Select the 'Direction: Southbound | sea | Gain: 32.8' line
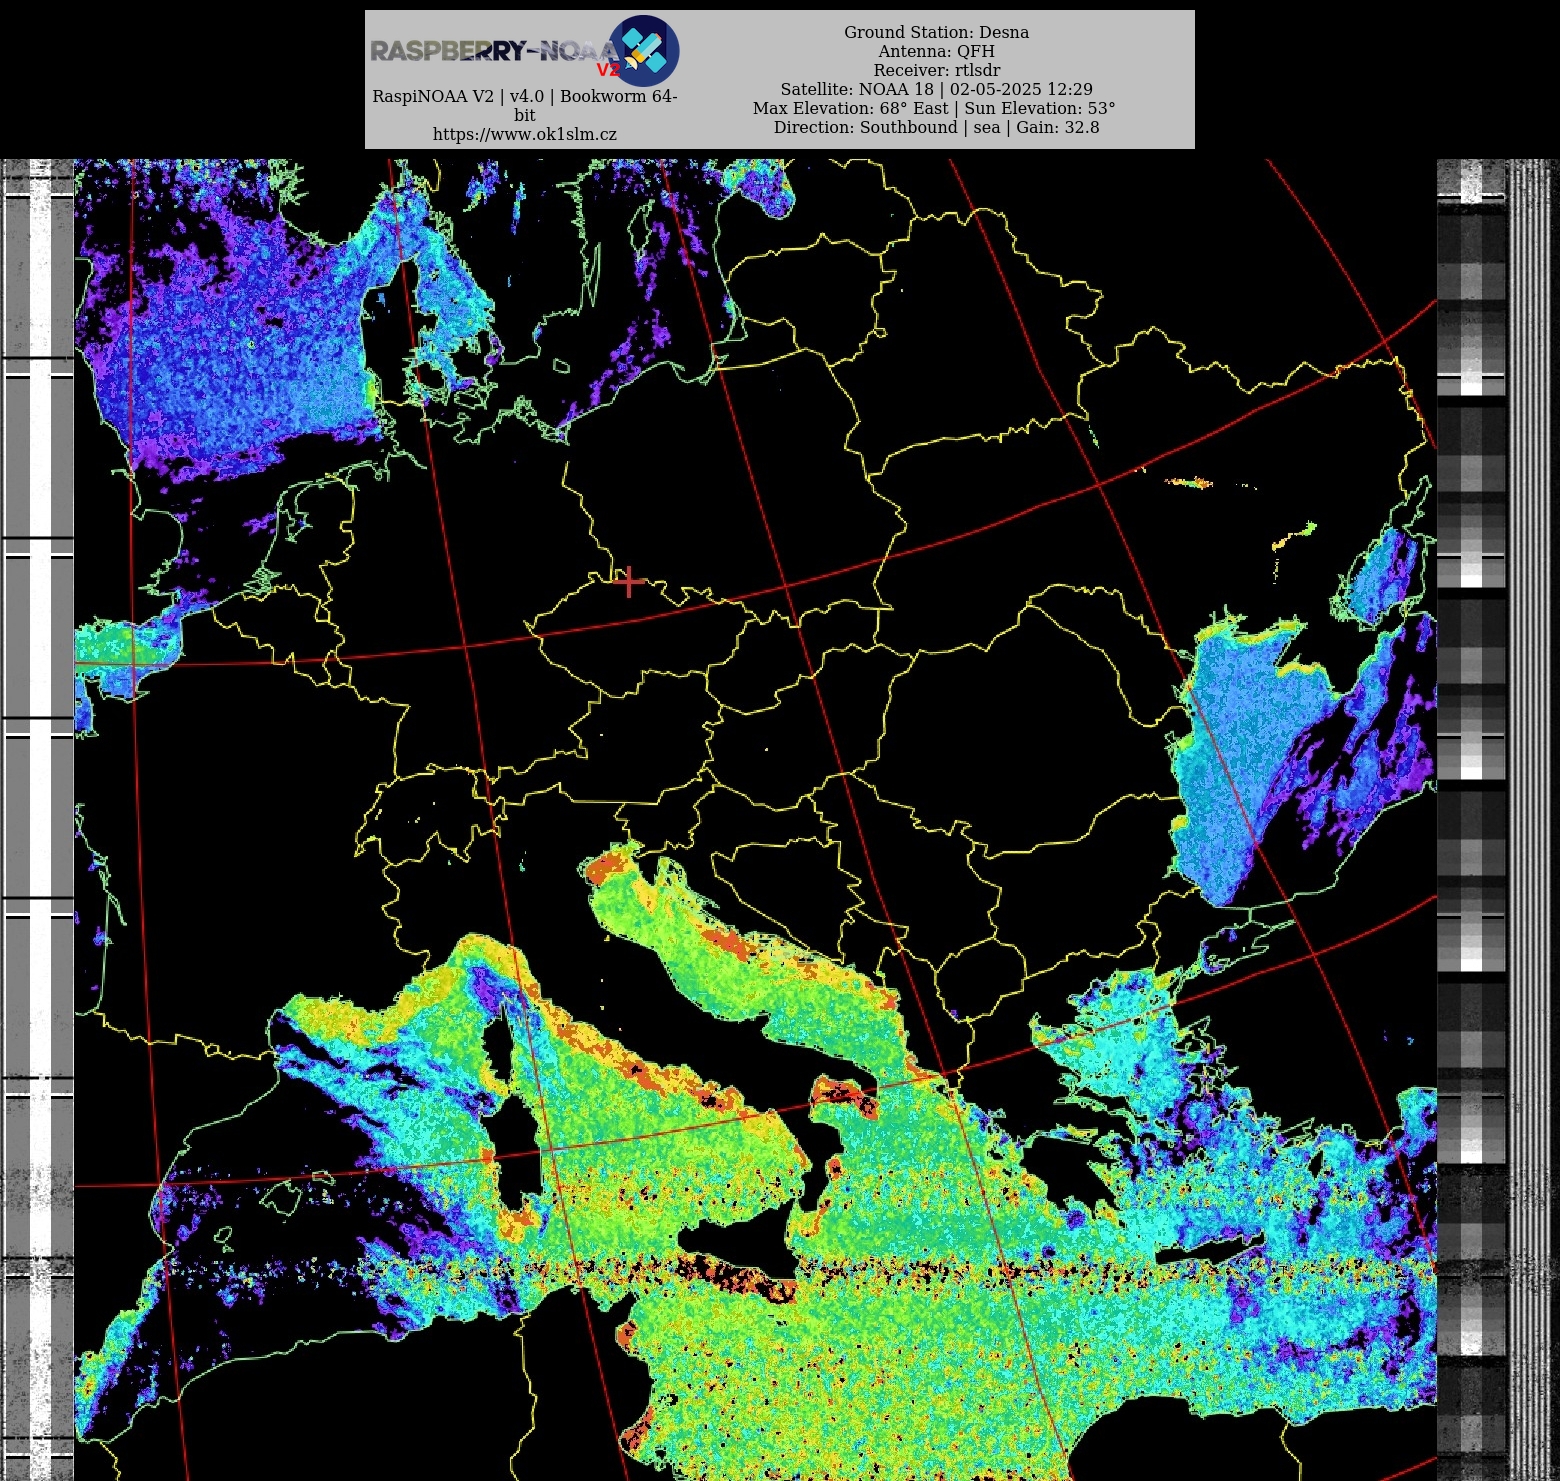Screen dimensions: 1560x1481 pos(936,127)
